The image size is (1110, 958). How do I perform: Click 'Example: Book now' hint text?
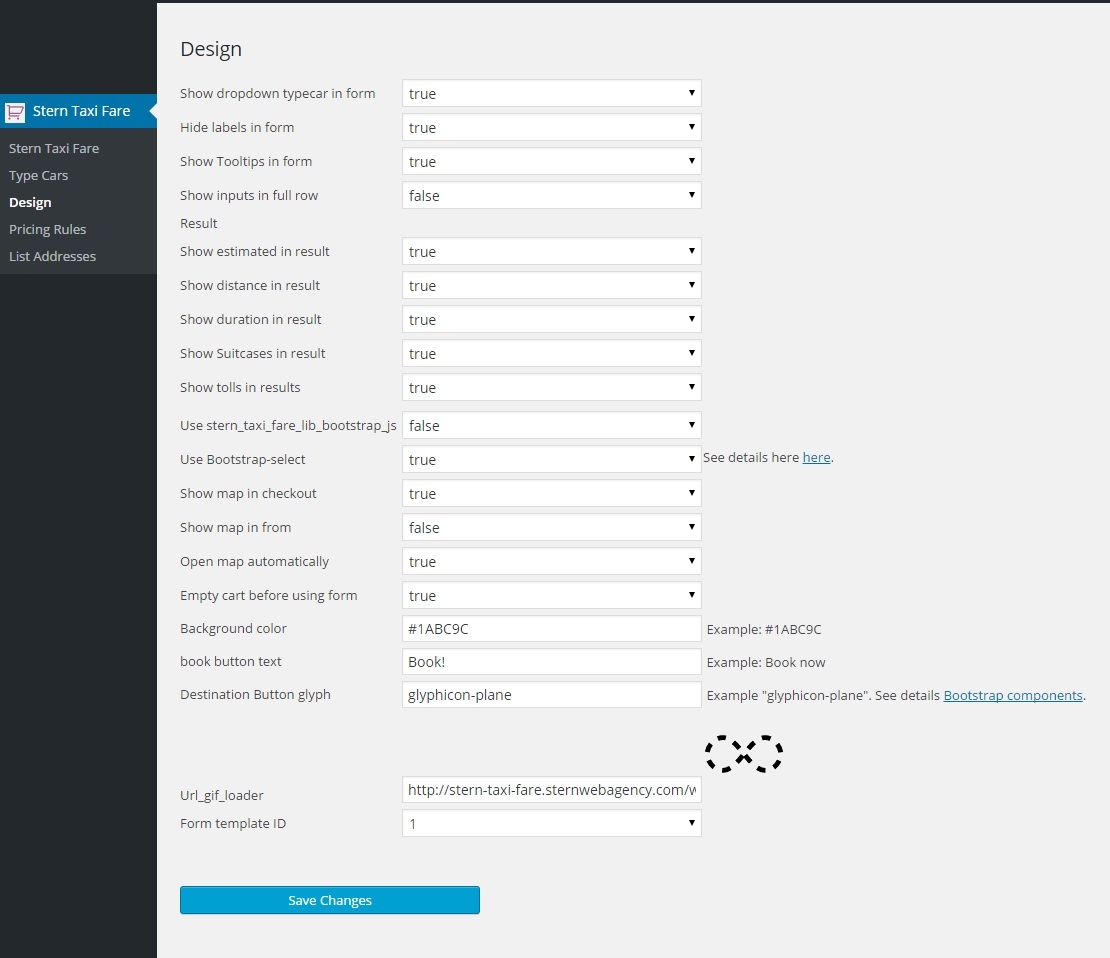click(766, 663)
